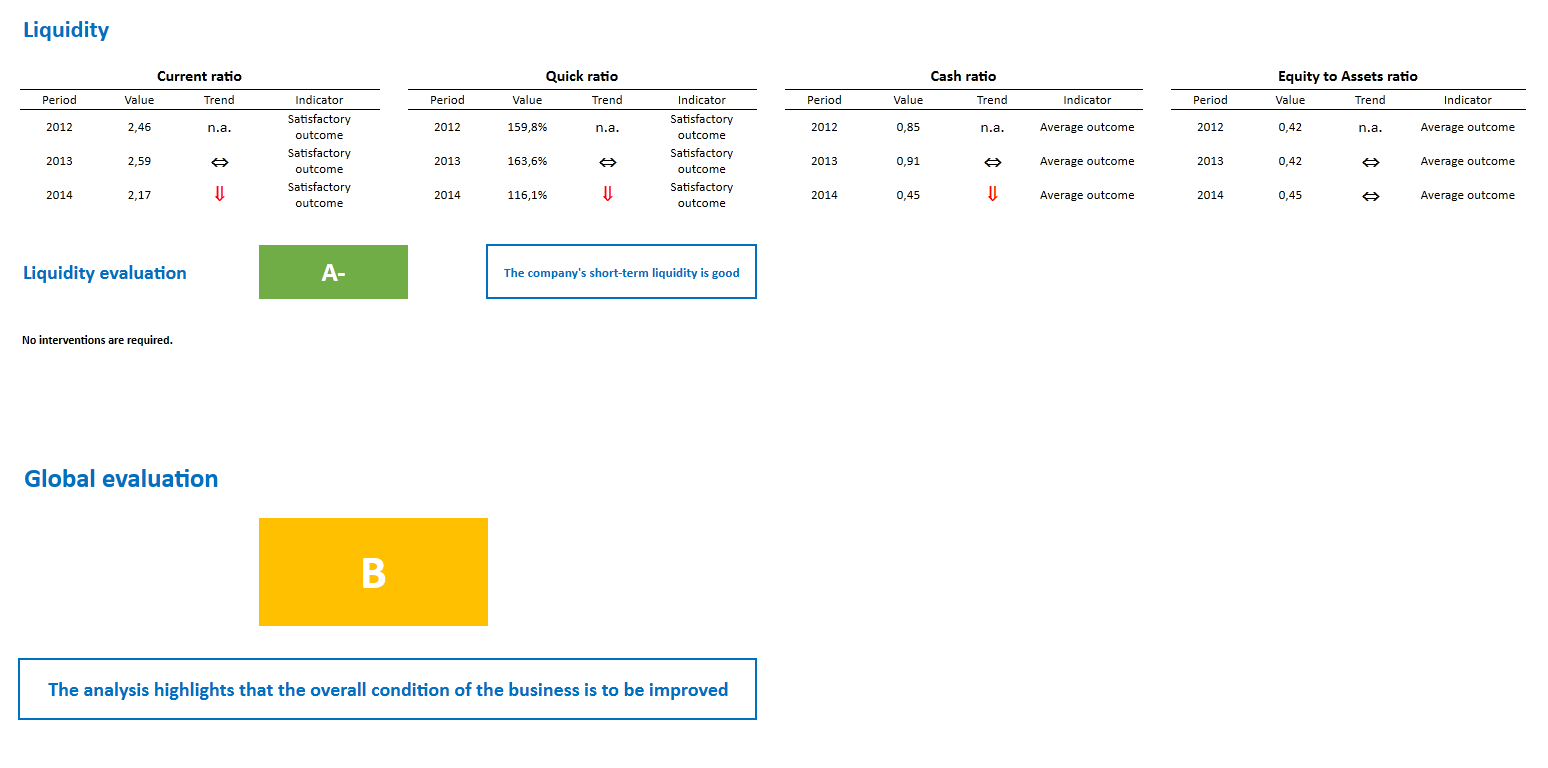Click the Equity to Assets 2014 value 0,45
The image size is (1548, 768).
click(x=1290, y=195)
